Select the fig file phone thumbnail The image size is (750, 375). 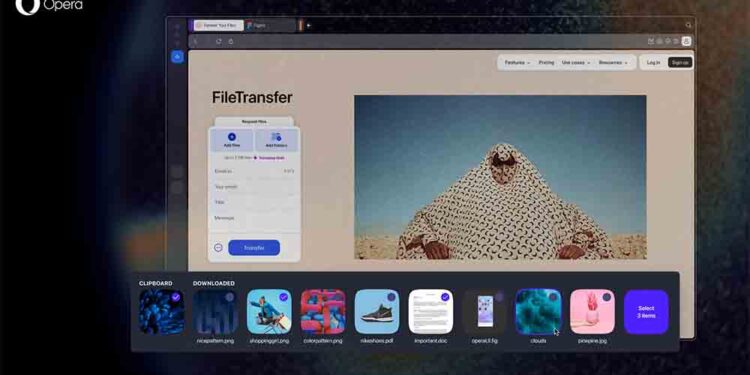pyautogui.click(x=485, y=312)
